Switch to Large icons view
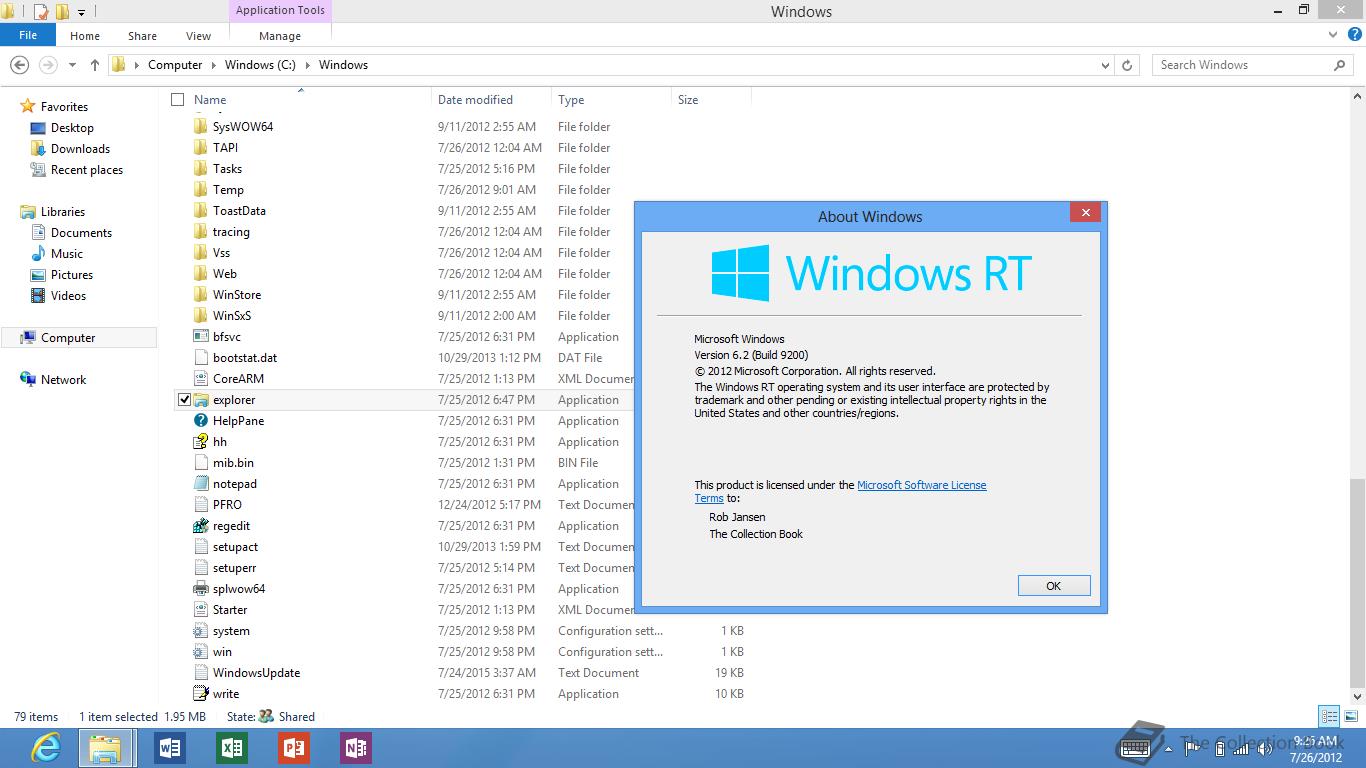 click(x=1349, y=716)
